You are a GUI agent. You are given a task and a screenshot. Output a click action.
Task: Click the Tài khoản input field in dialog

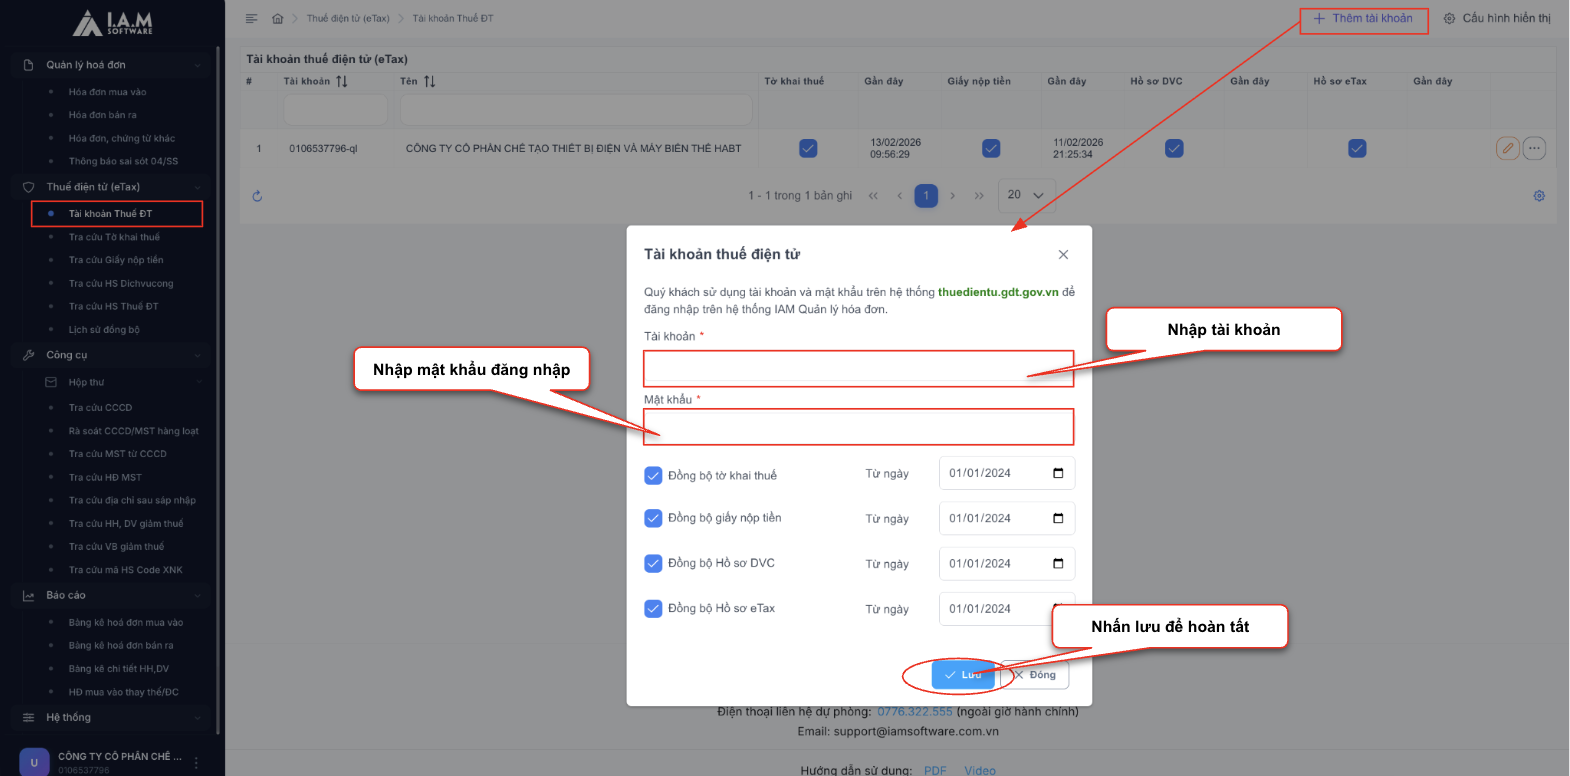point(857,368)
